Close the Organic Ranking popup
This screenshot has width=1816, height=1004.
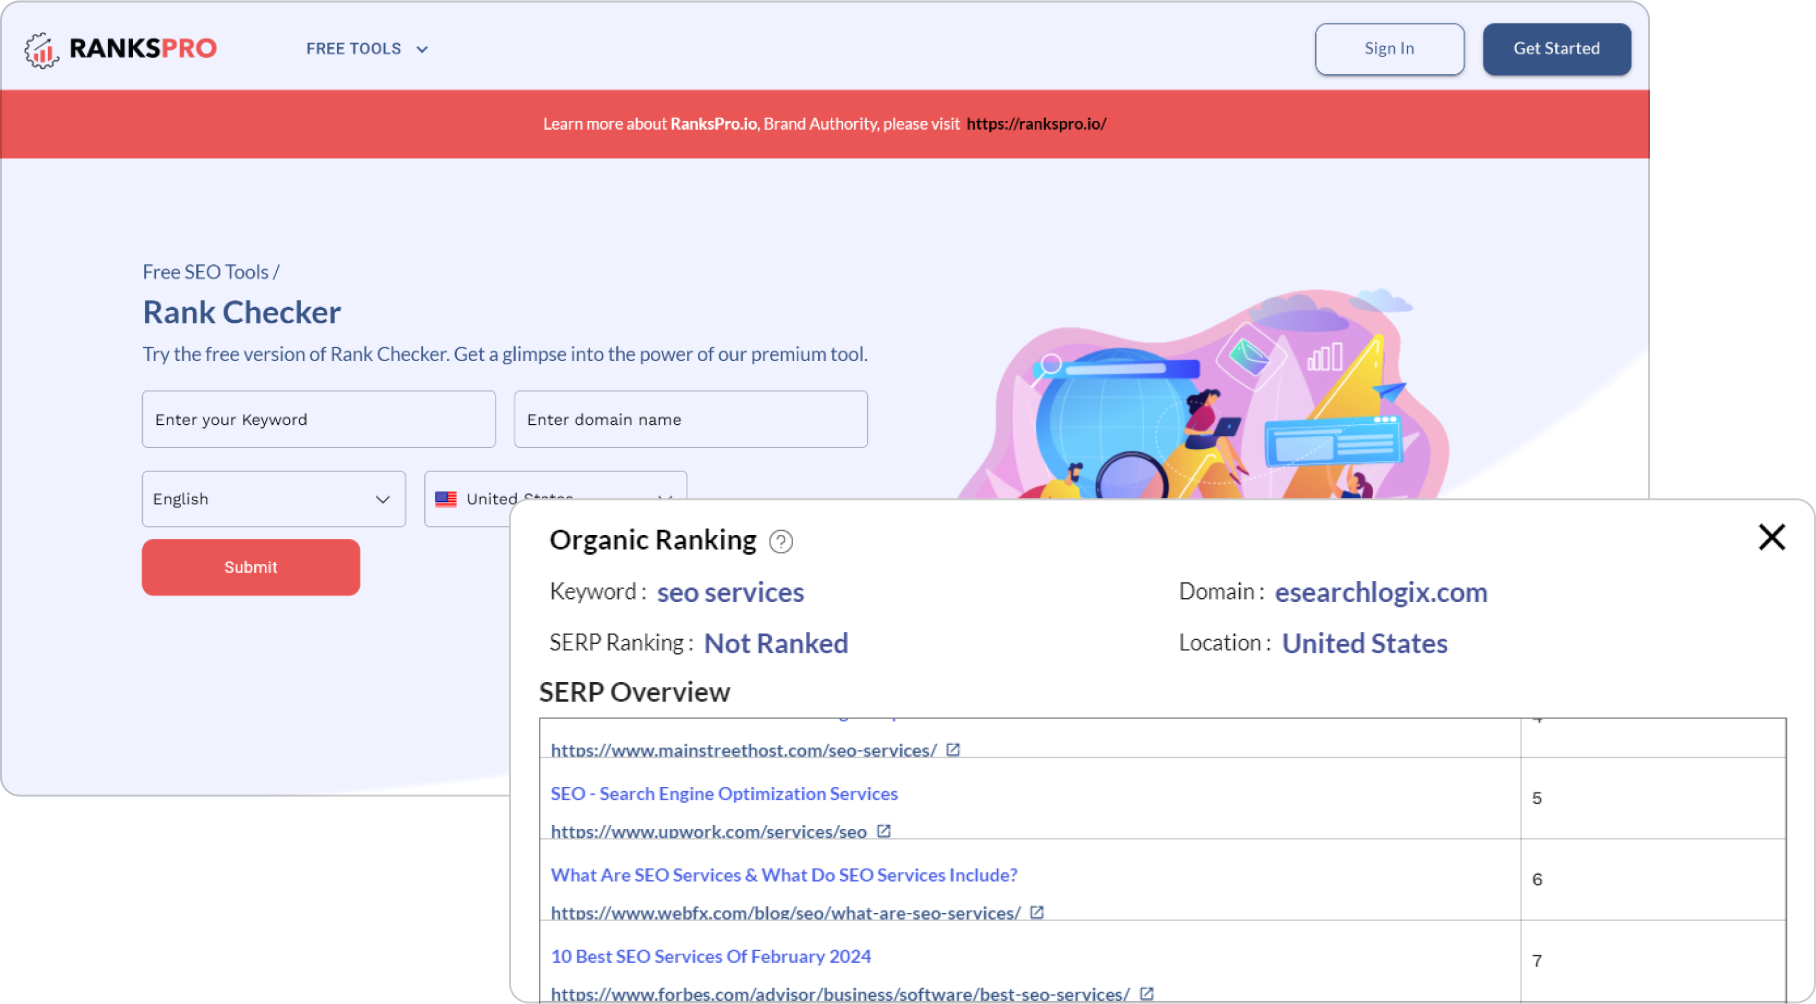[1771, 537]
